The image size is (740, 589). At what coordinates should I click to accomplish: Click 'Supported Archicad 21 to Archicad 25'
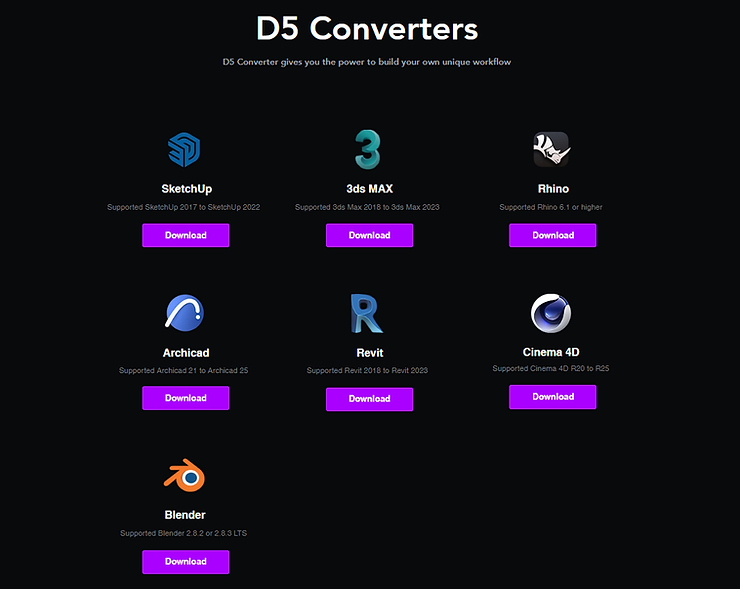click(184, 370)
